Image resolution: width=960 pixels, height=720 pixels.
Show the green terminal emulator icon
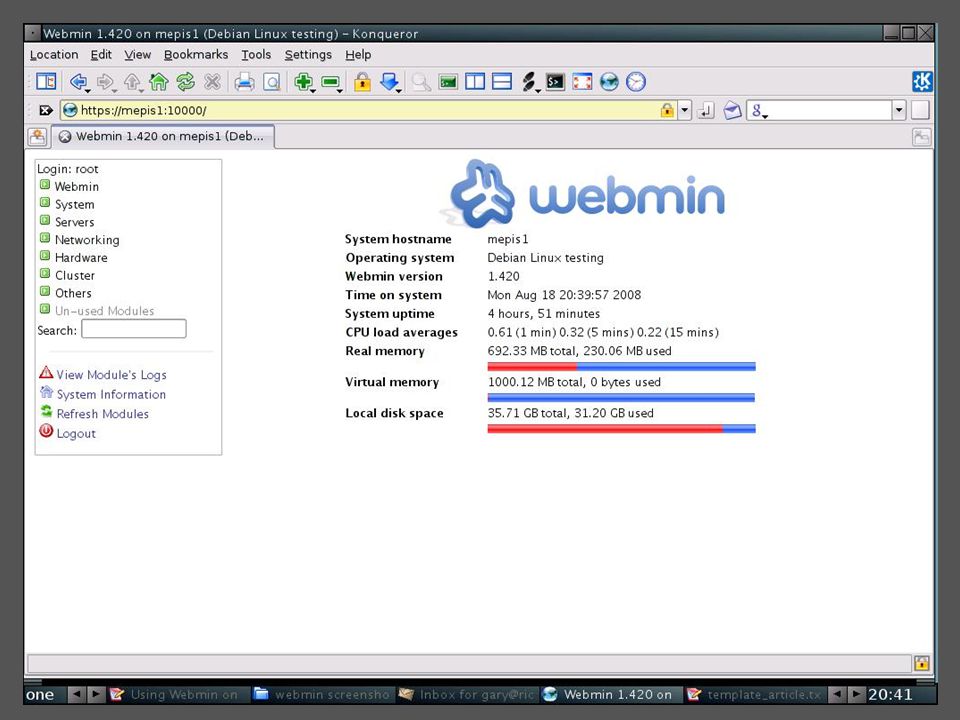448,81
